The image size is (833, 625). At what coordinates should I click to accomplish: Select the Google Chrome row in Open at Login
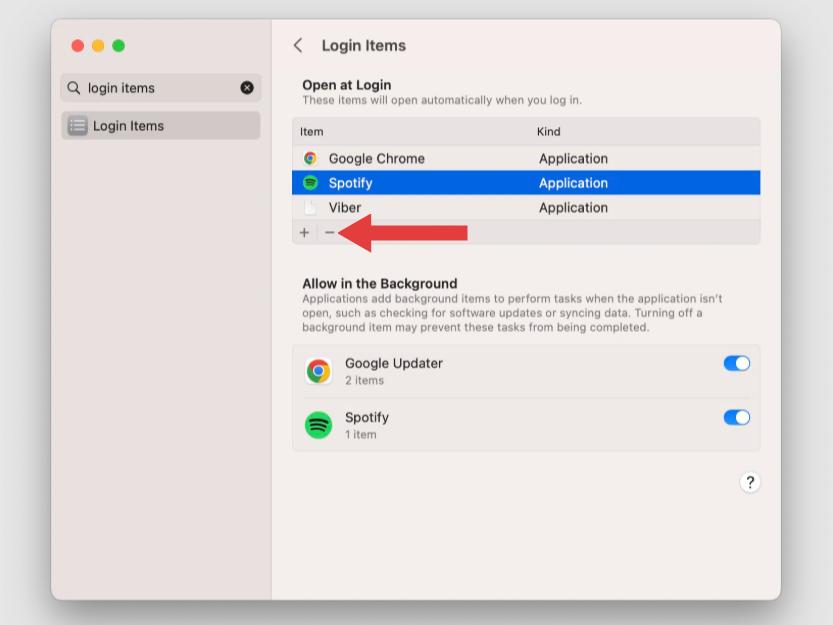(526, 158)
